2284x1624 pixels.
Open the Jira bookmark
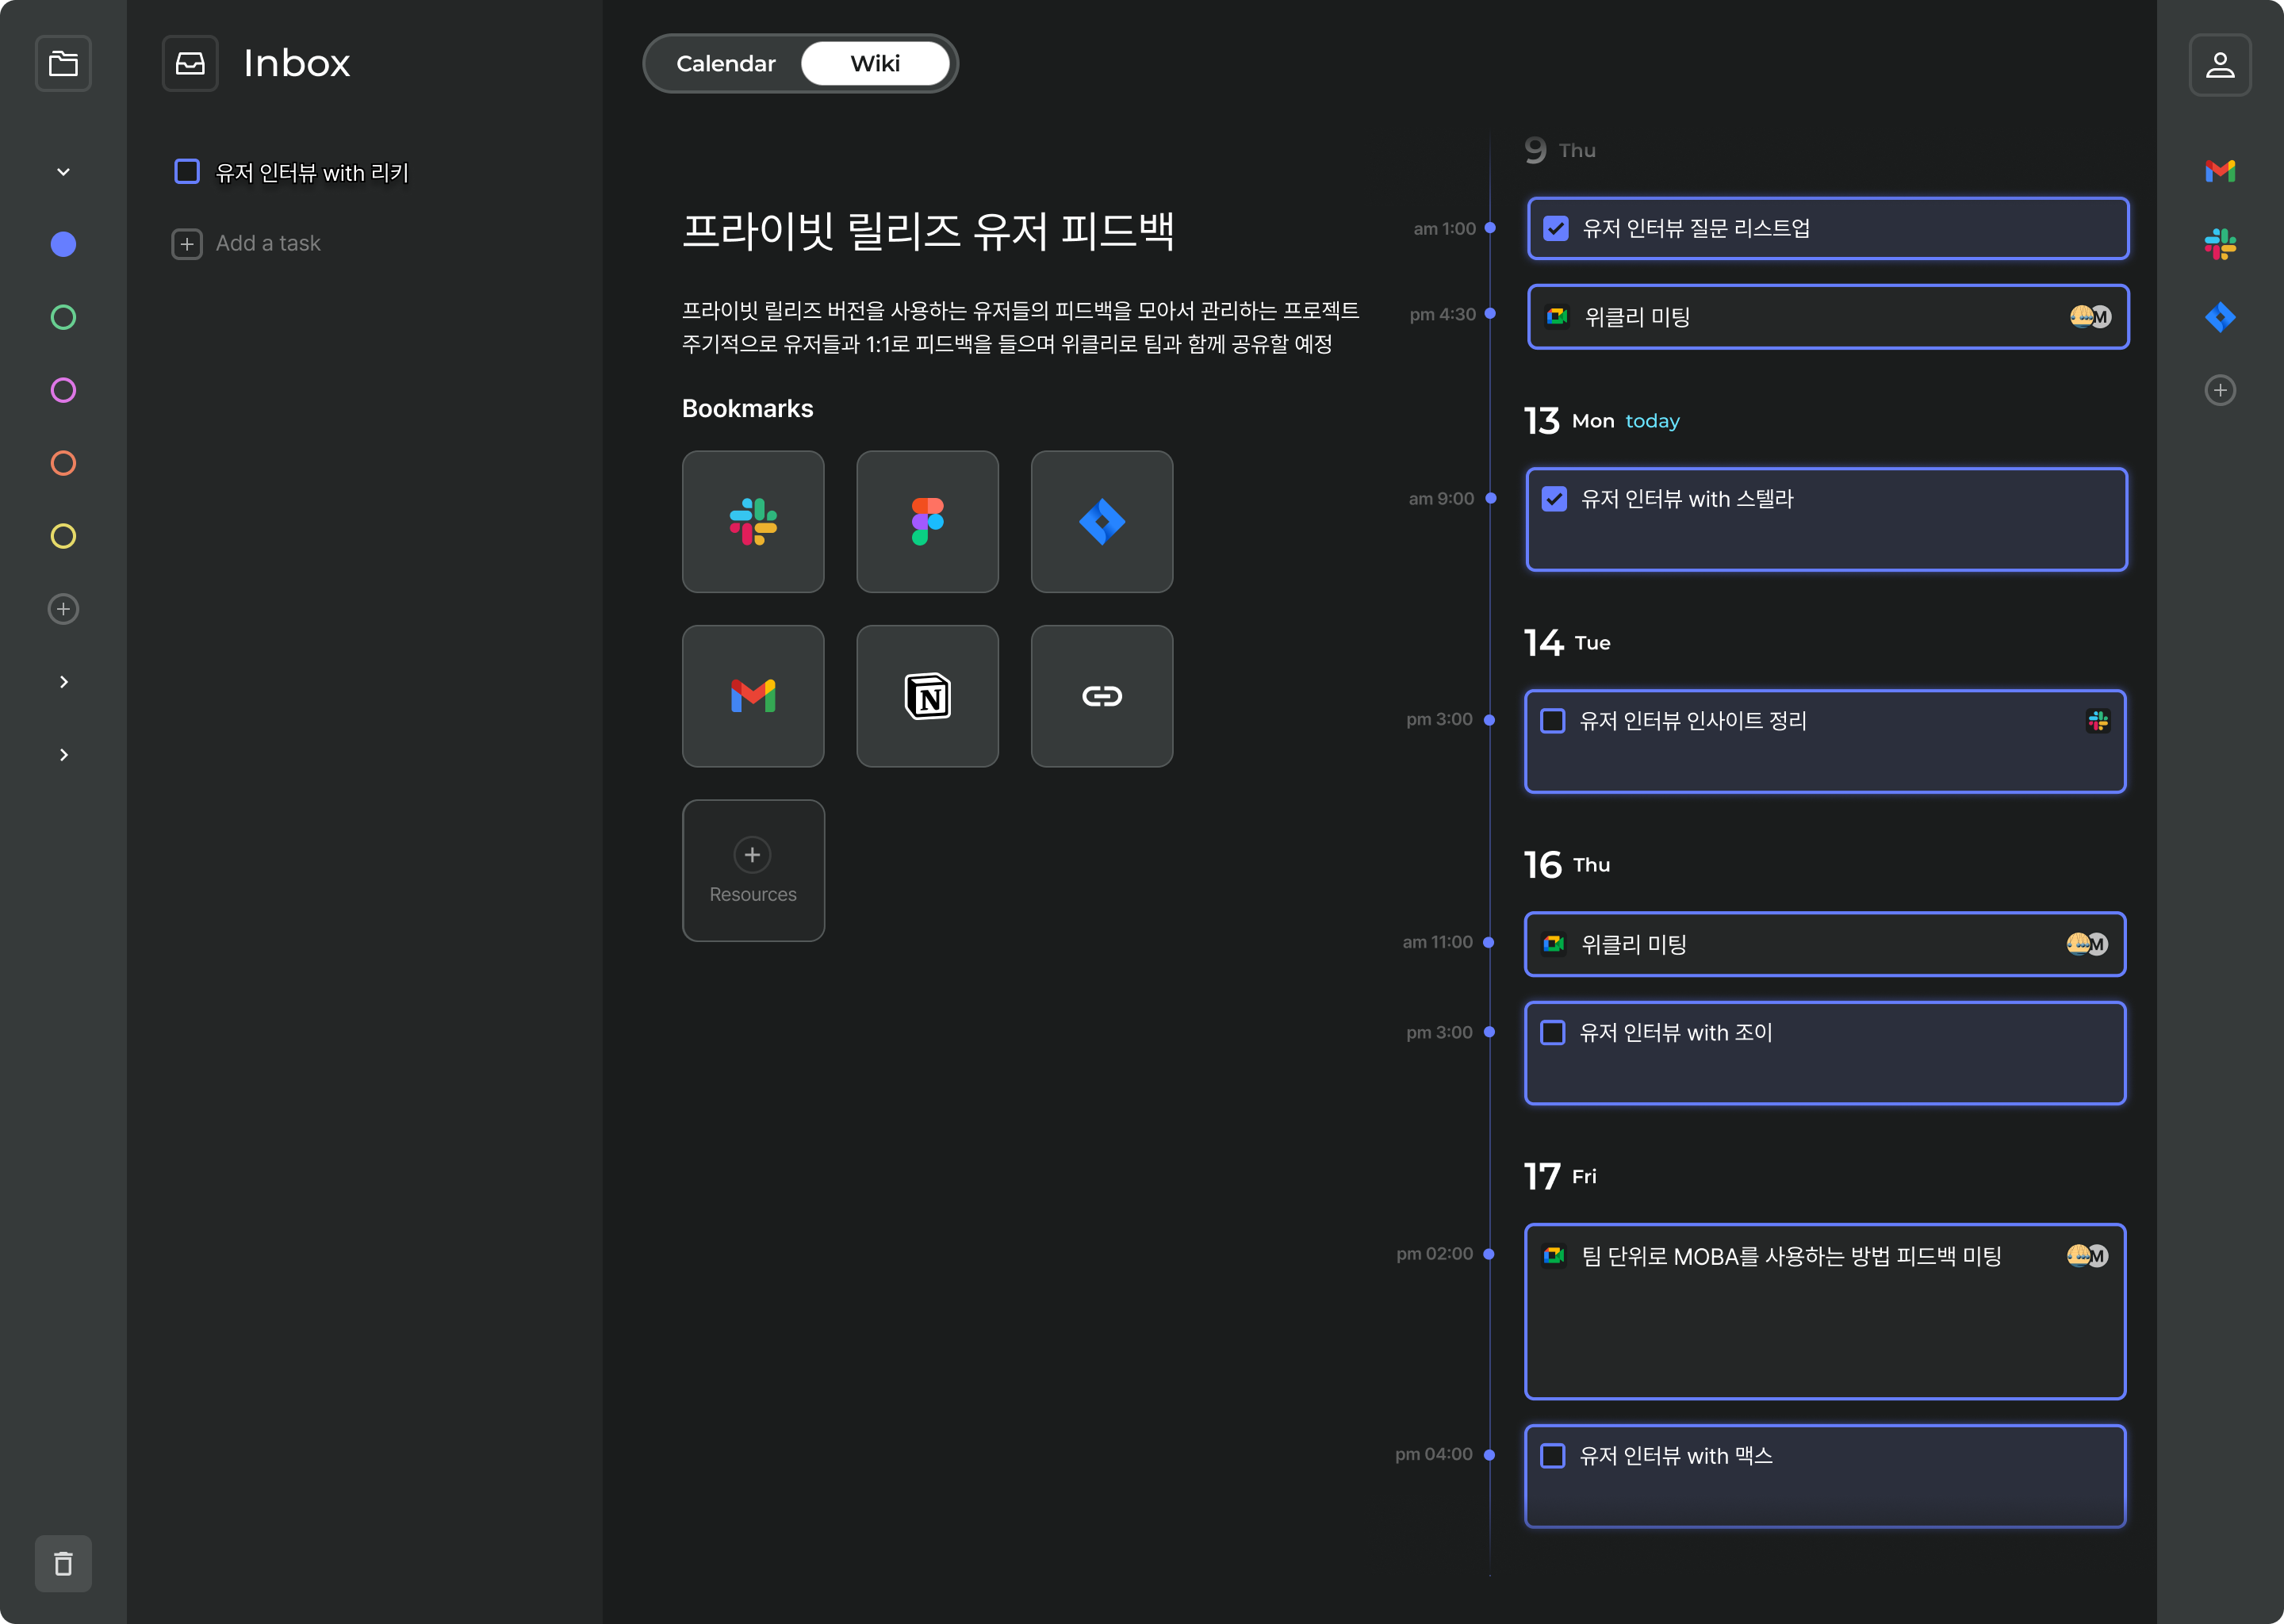pyautogui.click(x=1101, y=521)
